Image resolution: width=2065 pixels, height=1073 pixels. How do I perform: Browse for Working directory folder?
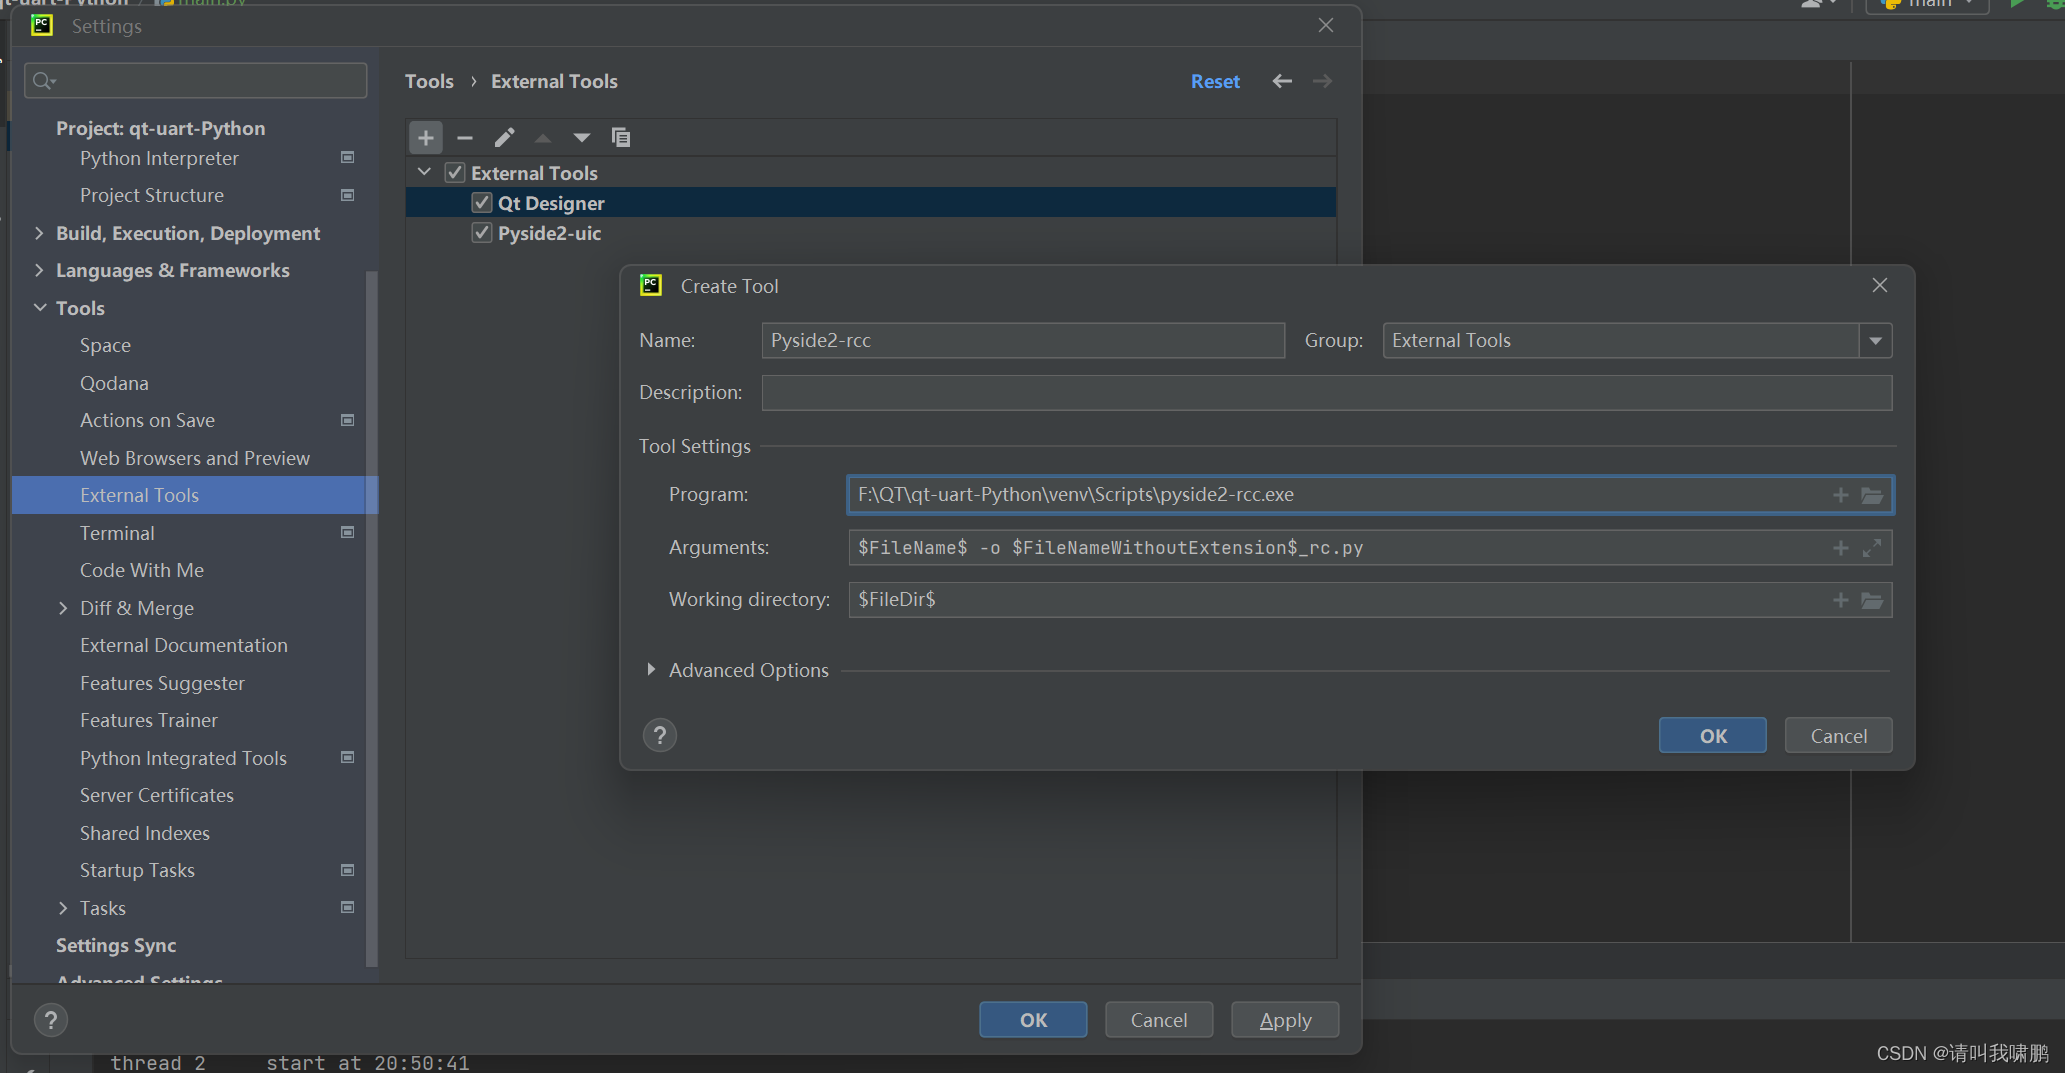(x=1872, y=600)
